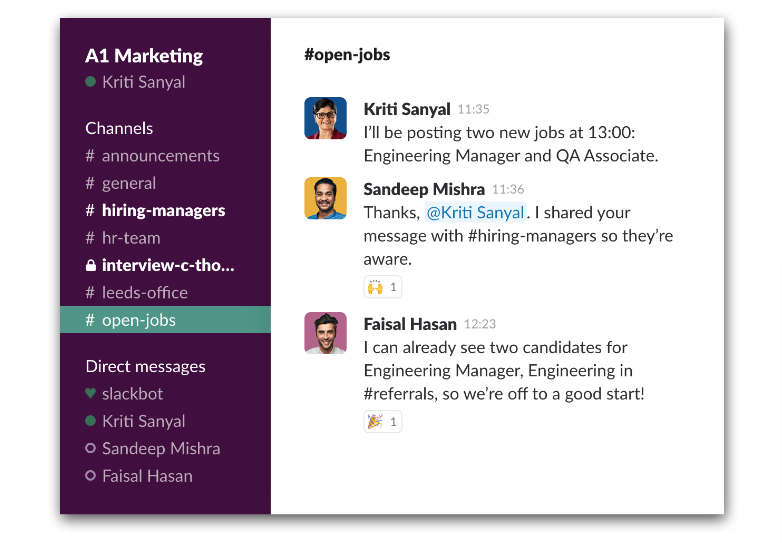Switch to the general channel
The width and height of the screenshot is (782, 543).
129,183
